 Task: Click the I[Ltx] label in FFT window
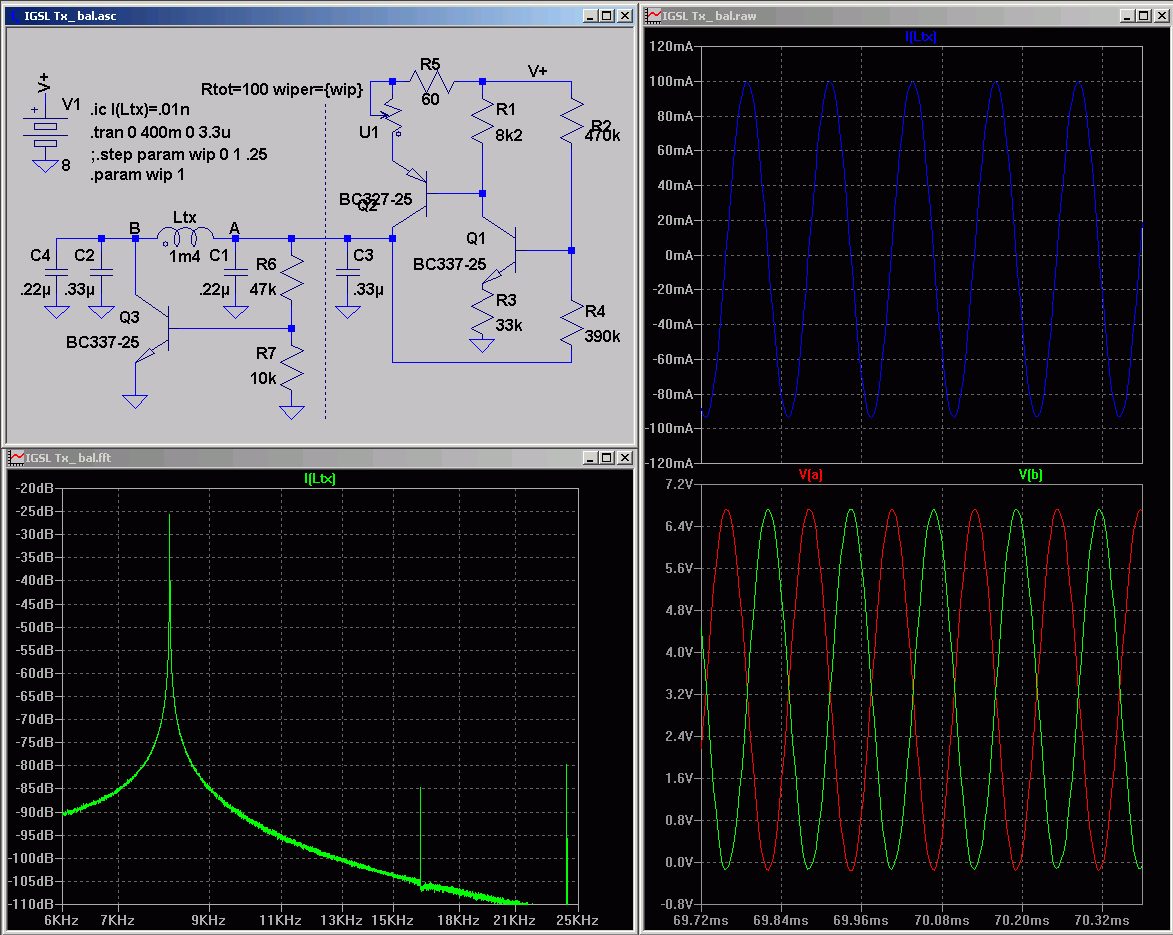tap(320, 479)
